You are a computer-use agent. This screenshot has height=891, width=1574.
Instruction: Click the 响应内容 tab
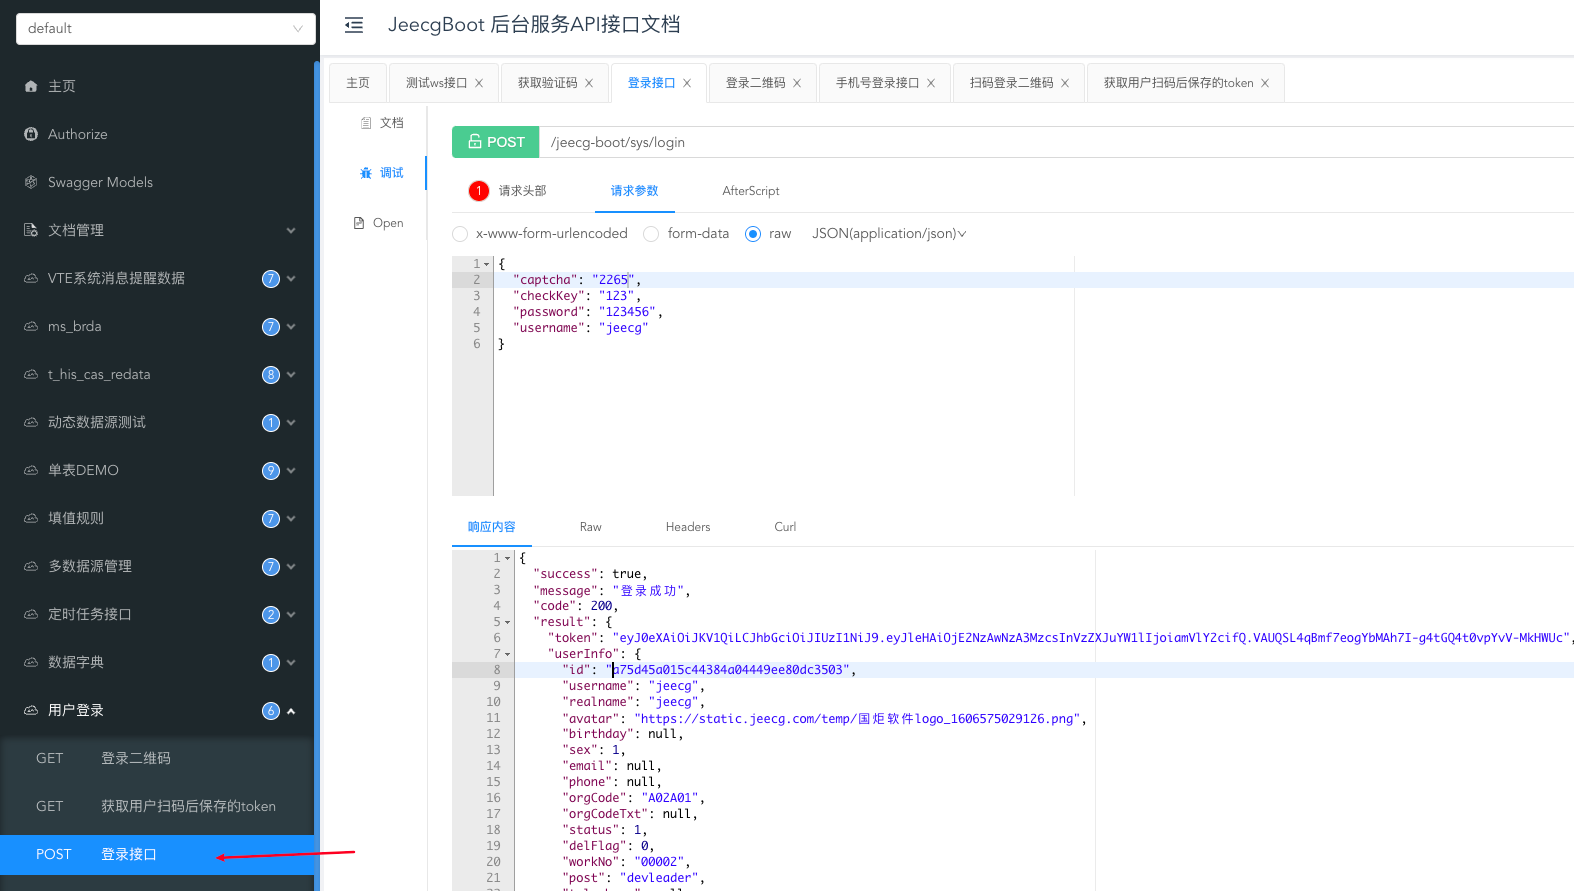click(x=492, y=527)
